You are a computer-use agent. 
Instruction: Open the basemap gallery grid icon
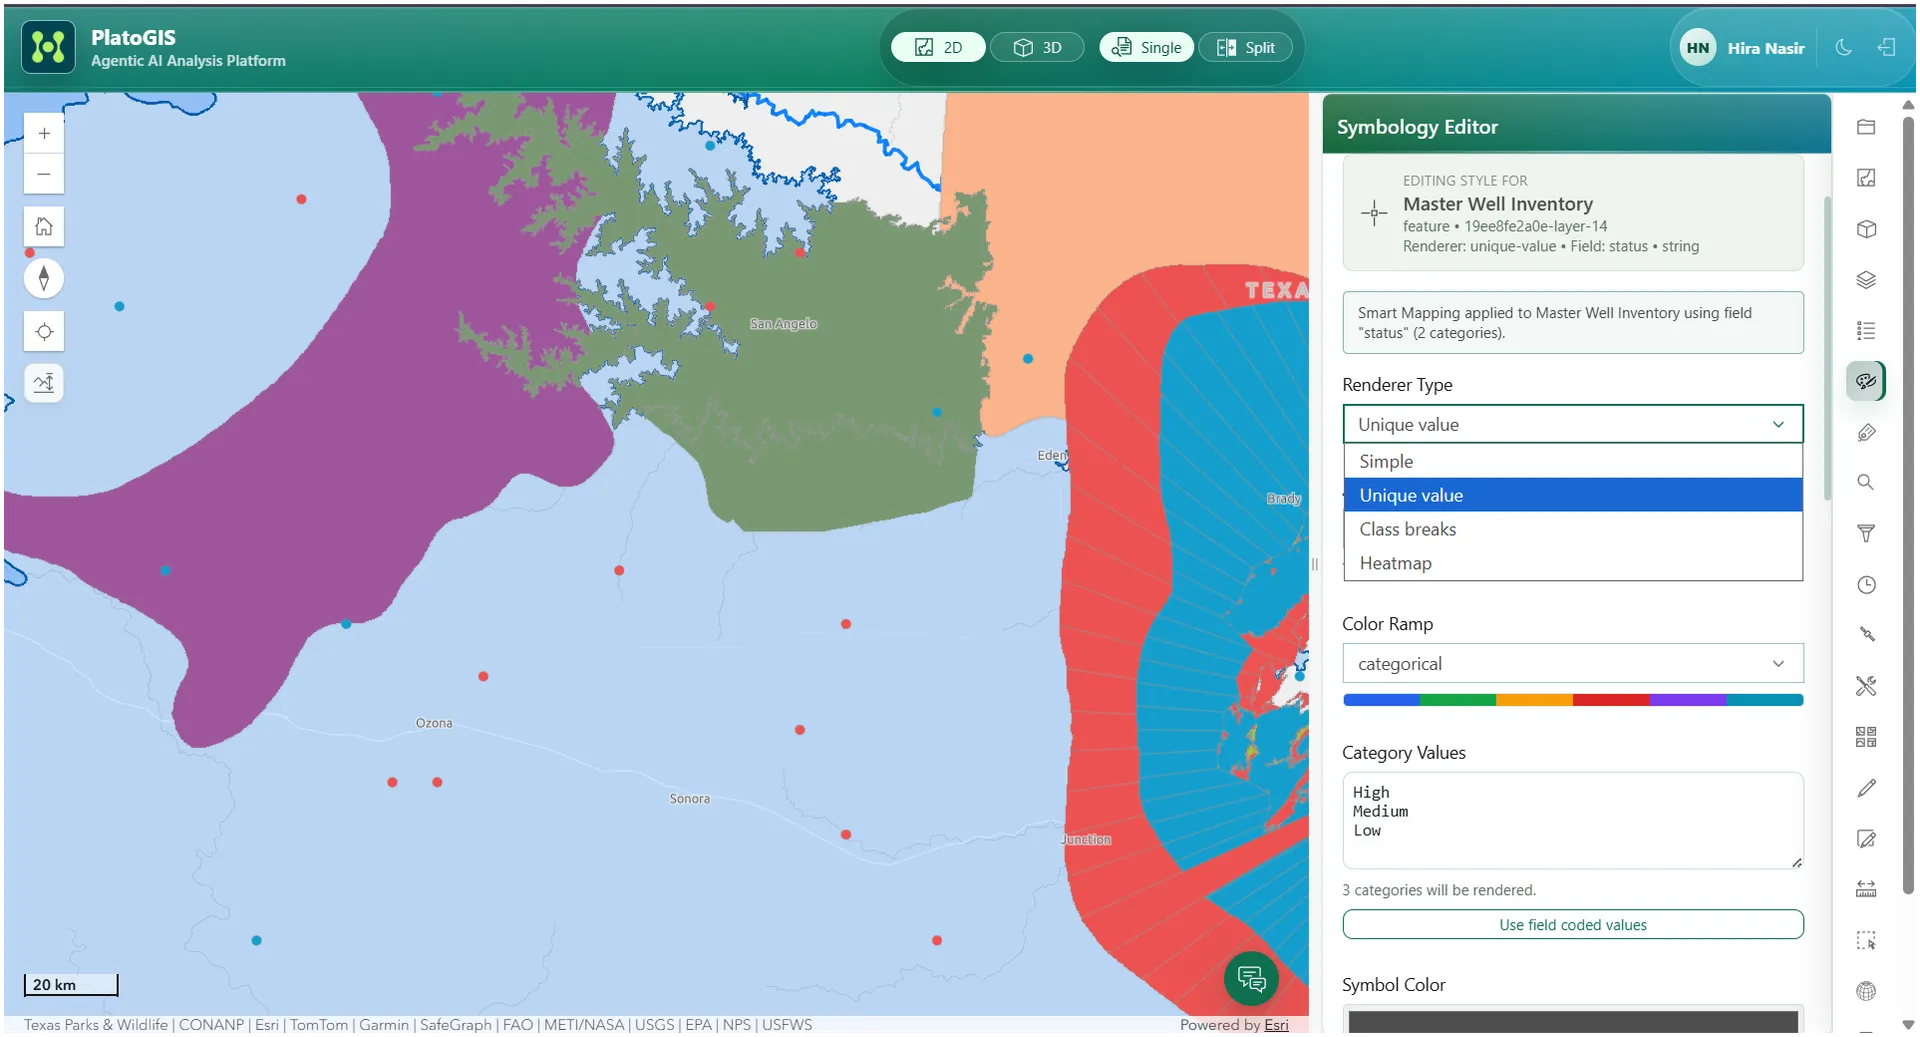click(1865, 737)
